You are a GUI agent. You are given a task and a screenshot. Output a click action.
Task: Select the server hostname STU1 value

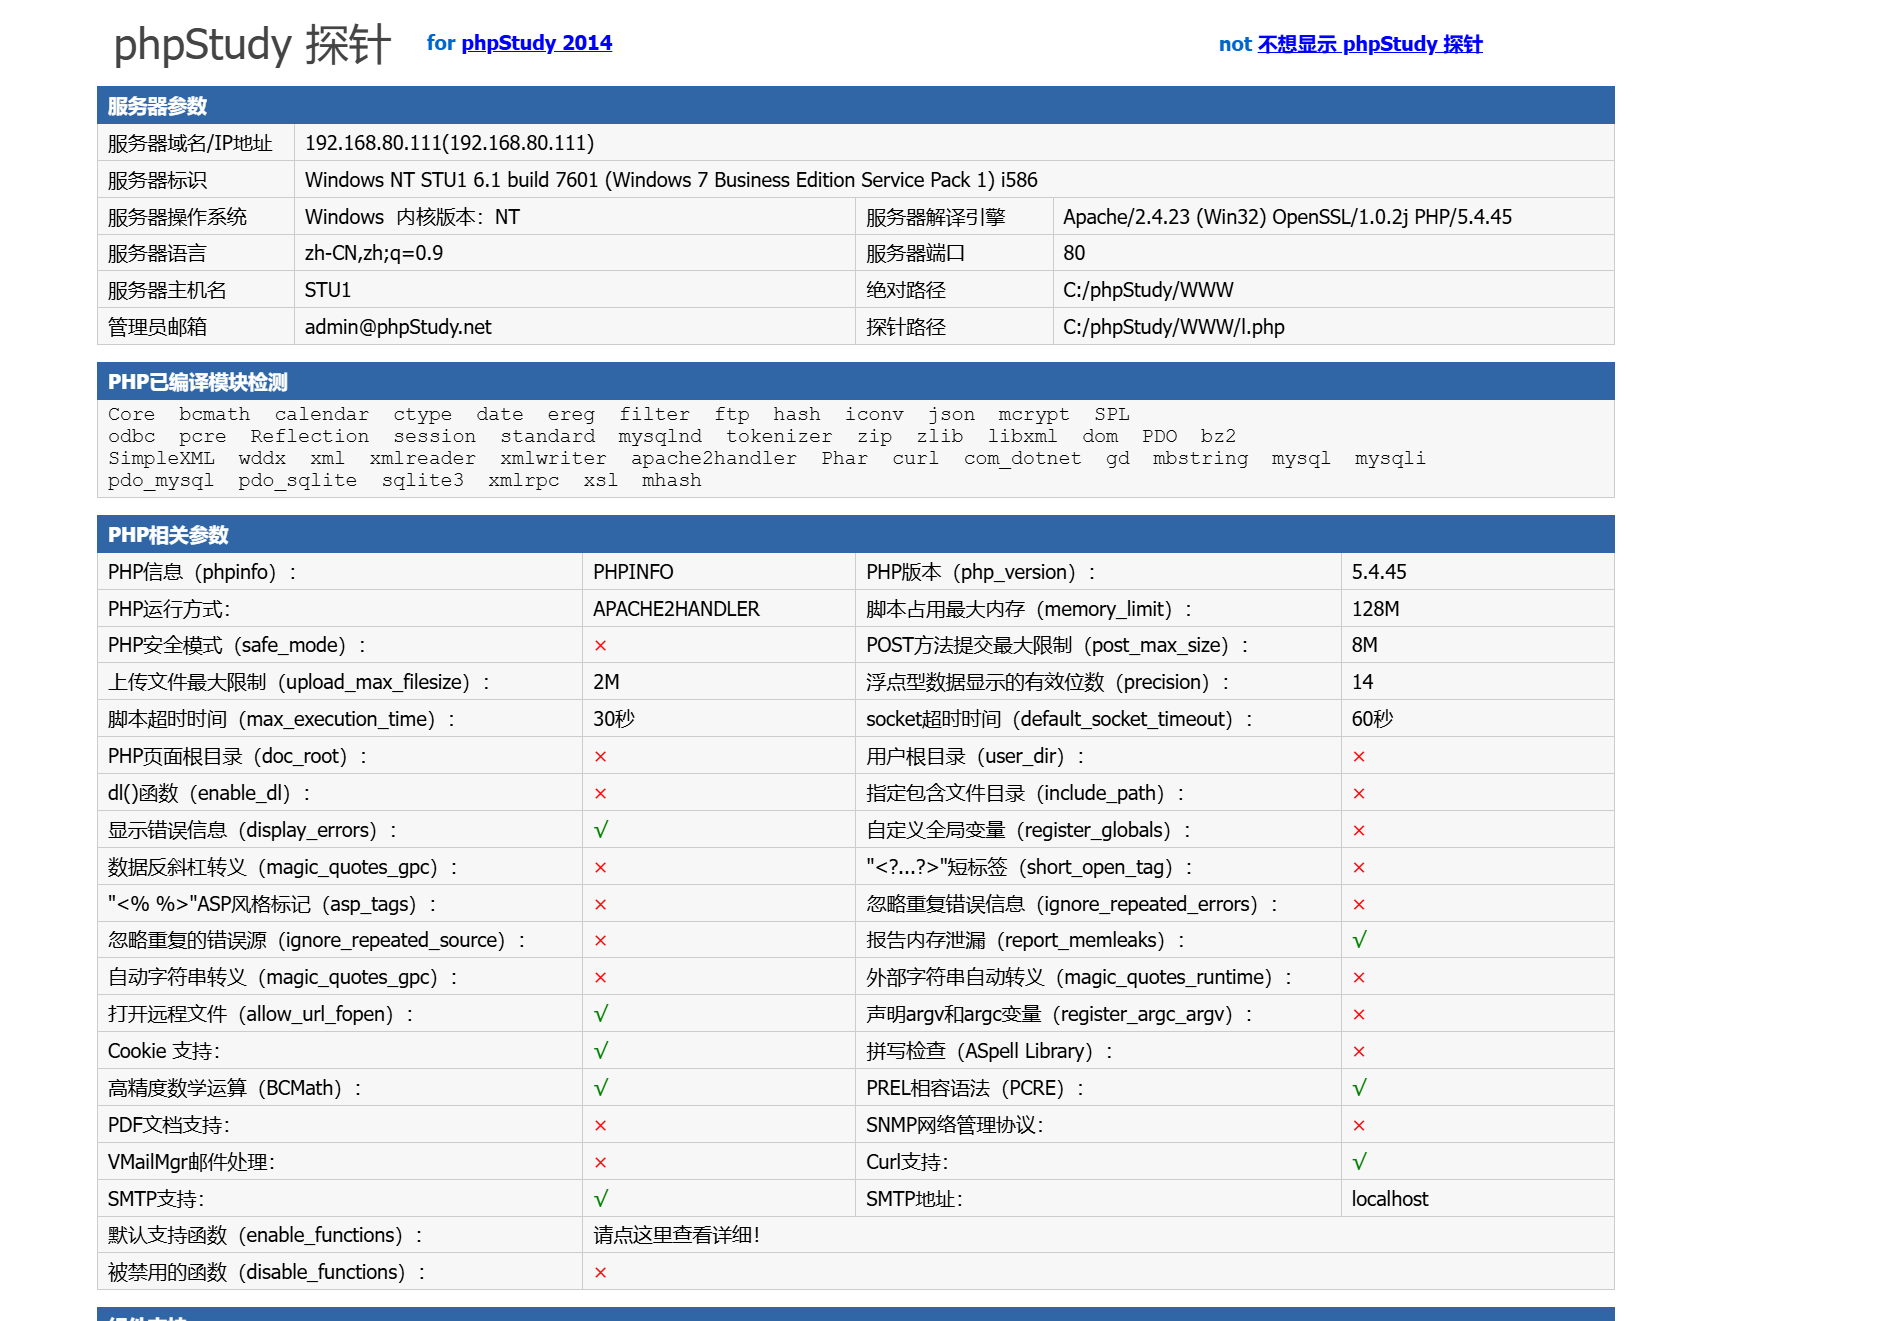[x=328, y=290]
